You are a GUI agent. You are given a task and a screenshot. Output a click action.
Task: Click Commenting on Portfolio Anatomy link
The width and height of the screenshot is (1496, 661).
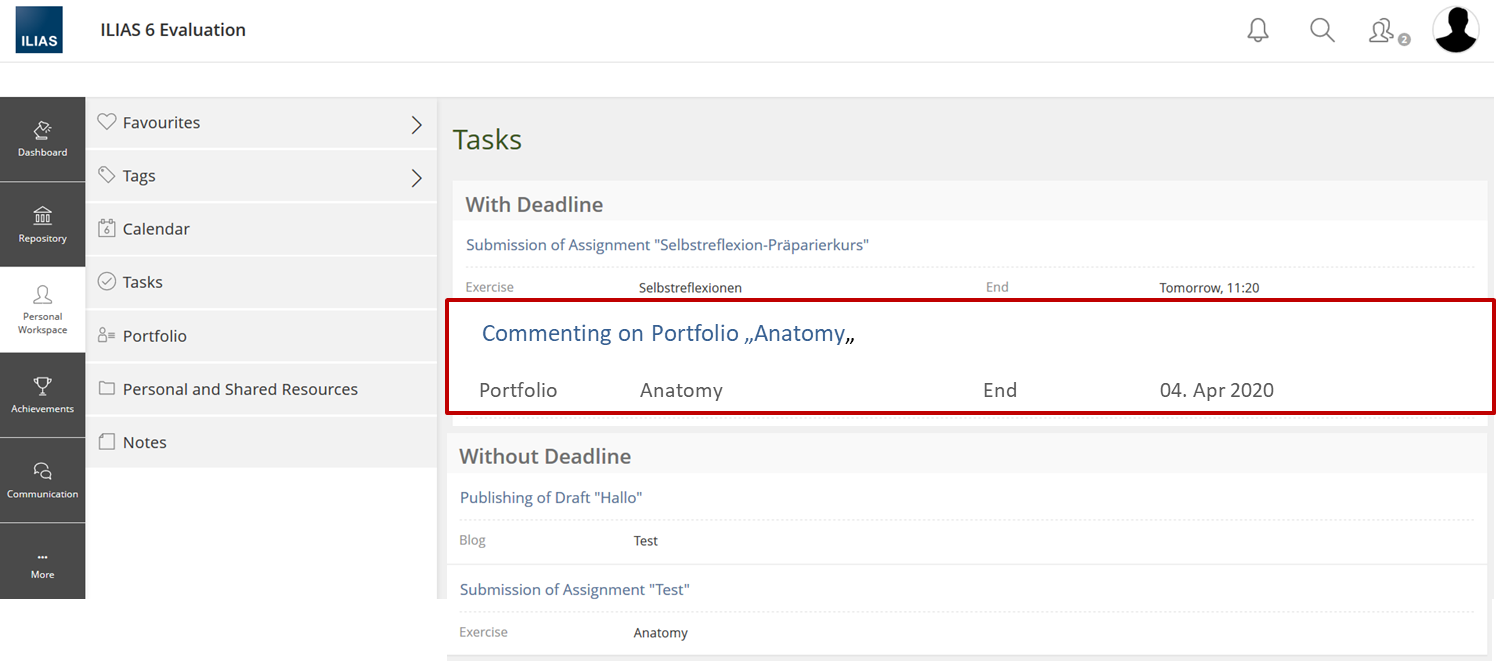pyautogui.click(x=664, y=334)
